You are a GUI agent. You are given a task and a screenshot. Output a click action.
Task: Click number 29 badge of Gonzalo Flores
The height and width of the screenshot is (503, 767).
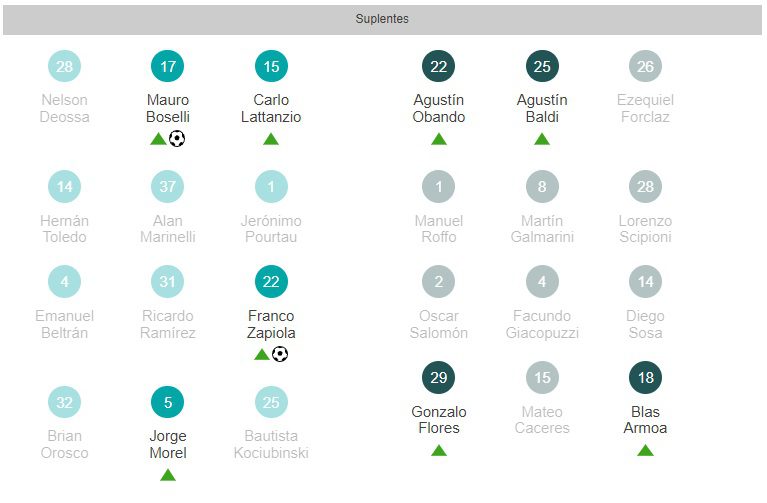tap(439, 378)
